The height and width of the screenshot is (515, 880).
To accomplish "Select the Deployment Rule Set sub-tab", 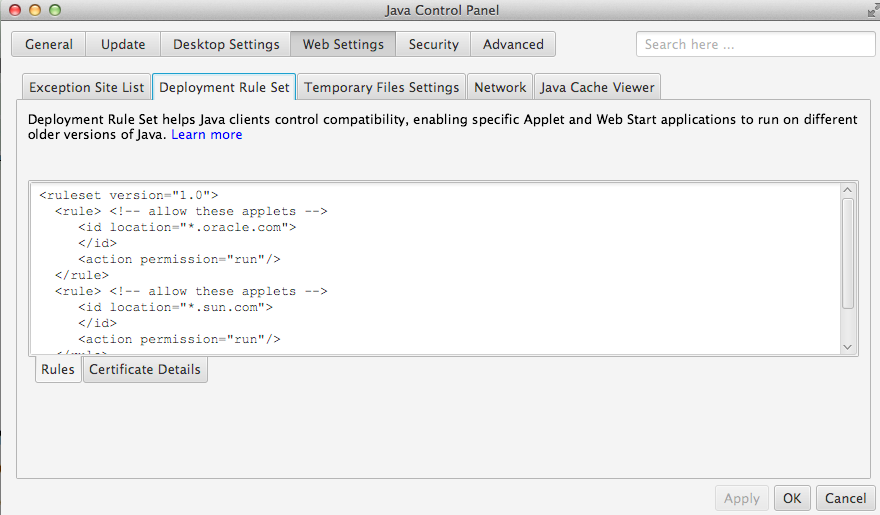I will [224, 87].
